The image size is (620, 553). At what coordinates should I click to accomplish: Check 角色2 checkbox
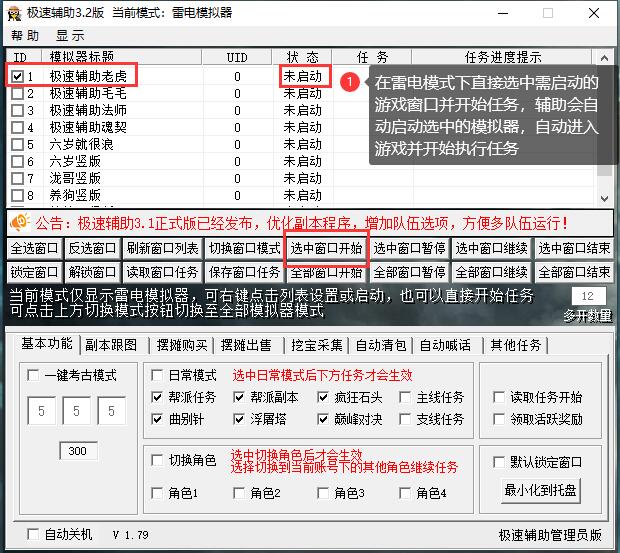coord(239,493)
